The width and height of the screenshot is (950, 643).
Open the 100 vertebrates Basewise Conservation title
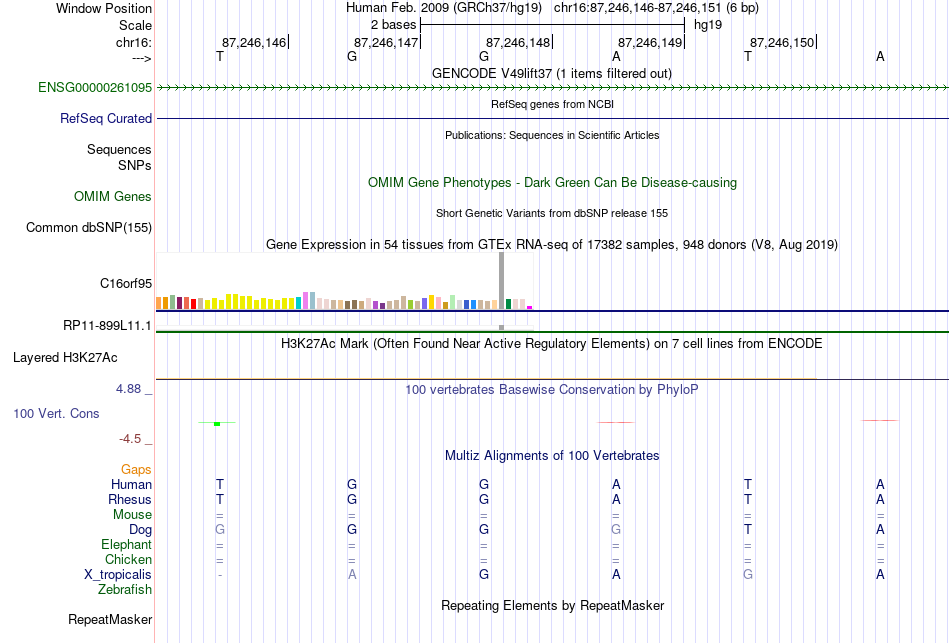coord(552,390)
